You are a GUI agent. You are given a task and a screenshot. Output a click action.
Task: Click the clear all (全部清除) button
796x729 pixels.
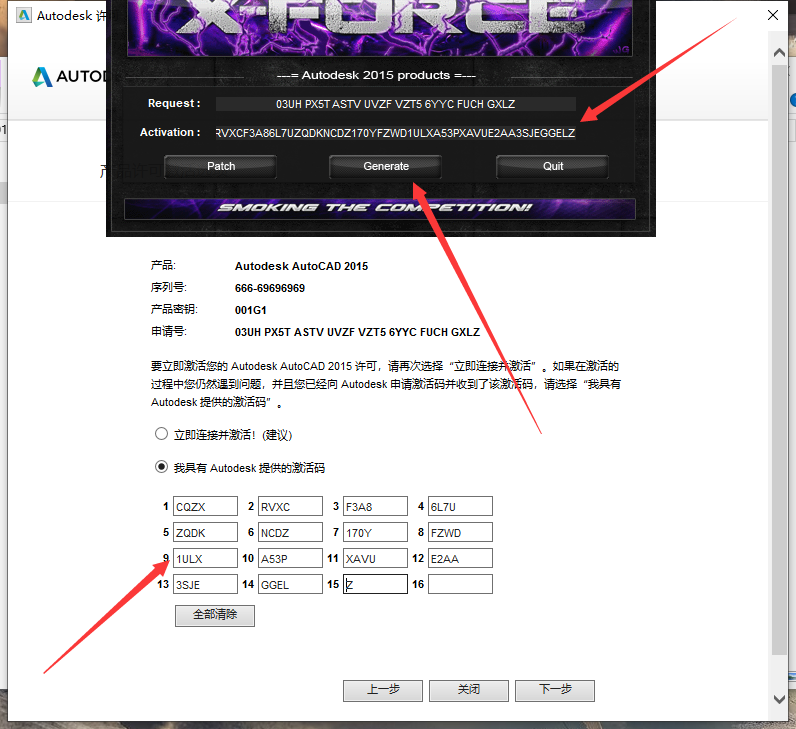(215, 615)
